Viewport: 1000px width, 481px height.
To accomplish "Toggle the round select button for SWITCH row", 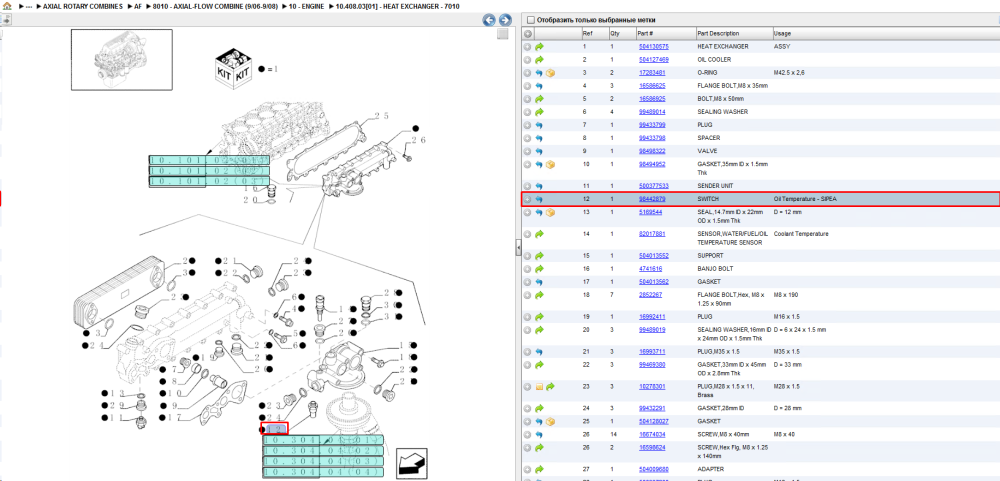I will click(x=527, y=200).
